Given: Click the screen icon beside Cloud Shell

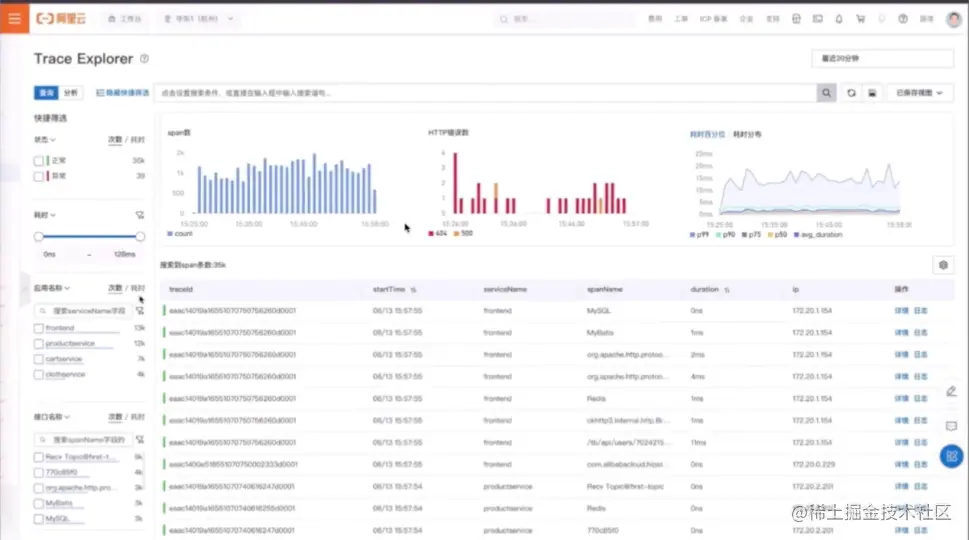Looking at the screenshot, I should [818, 19].
